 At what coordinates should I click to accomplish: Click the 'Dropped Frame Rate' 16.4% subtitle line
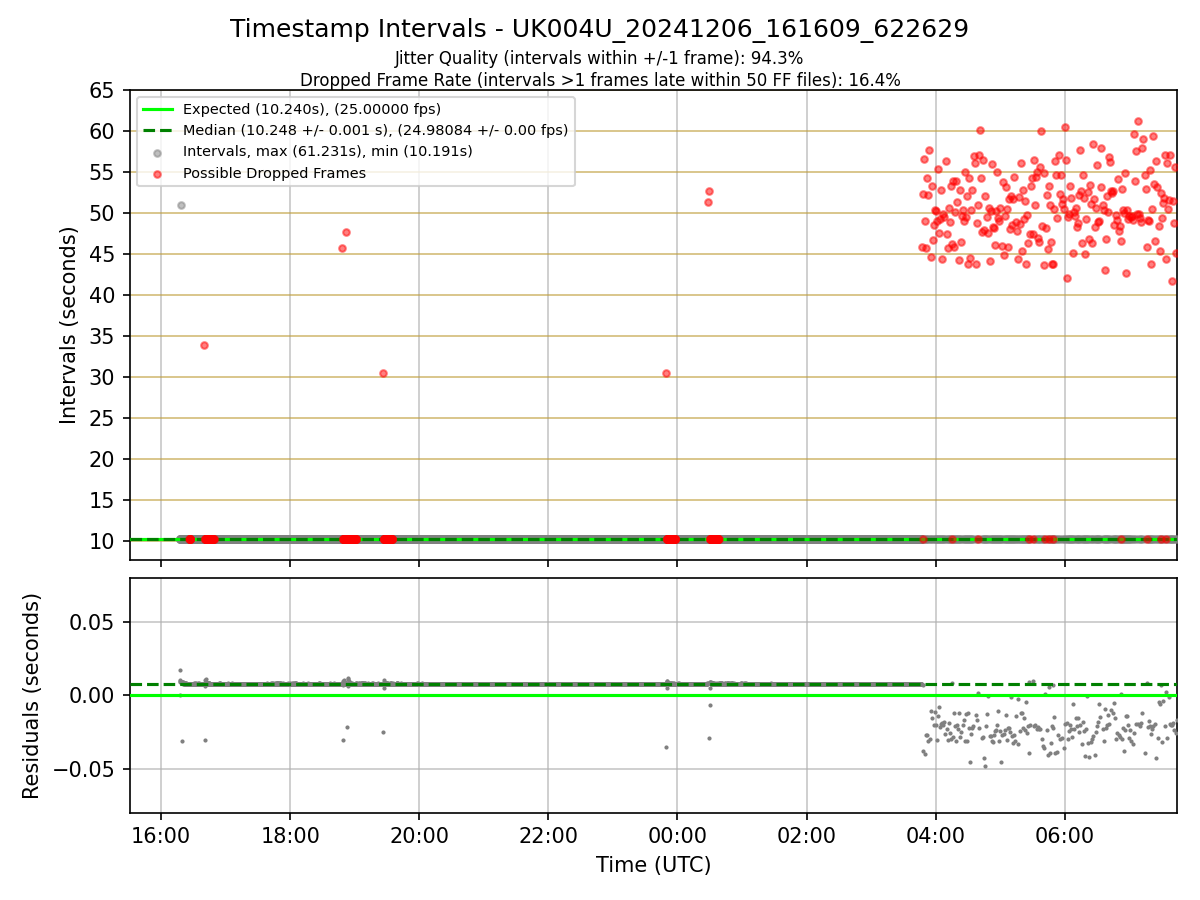tap(600, 80)
